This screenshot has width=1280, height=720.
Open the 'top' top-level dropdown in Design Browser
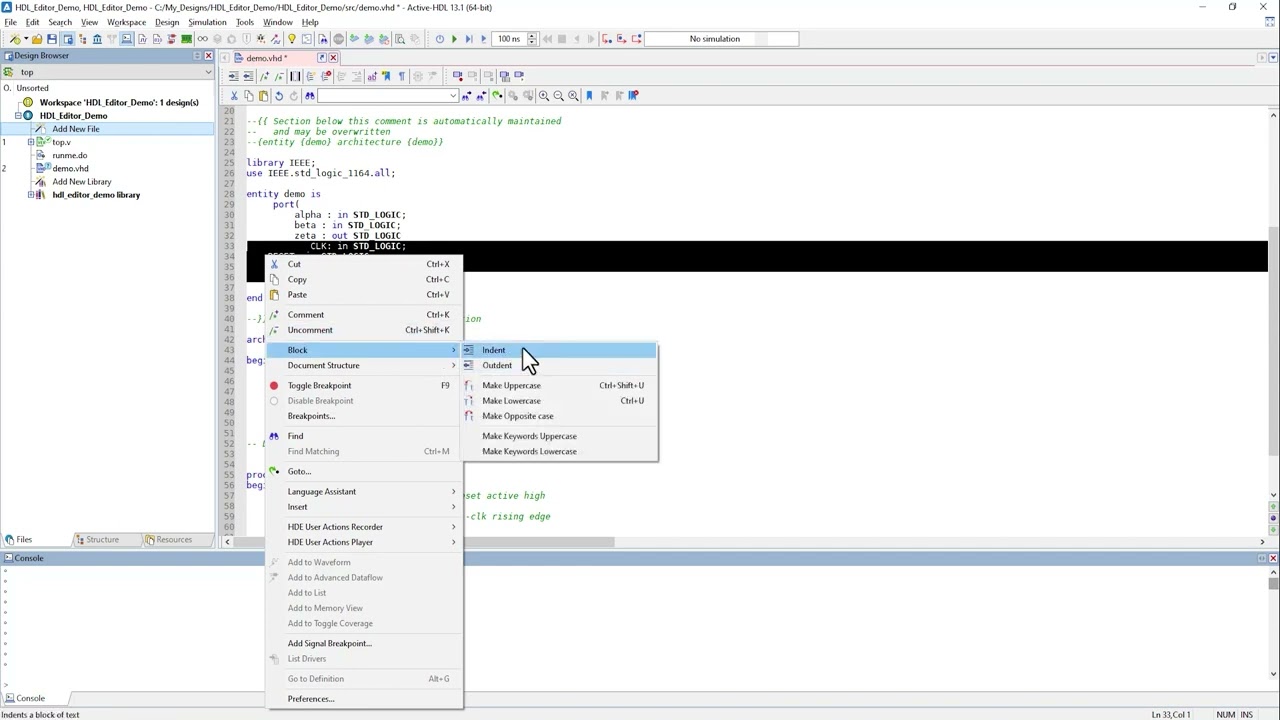(208, 72)
